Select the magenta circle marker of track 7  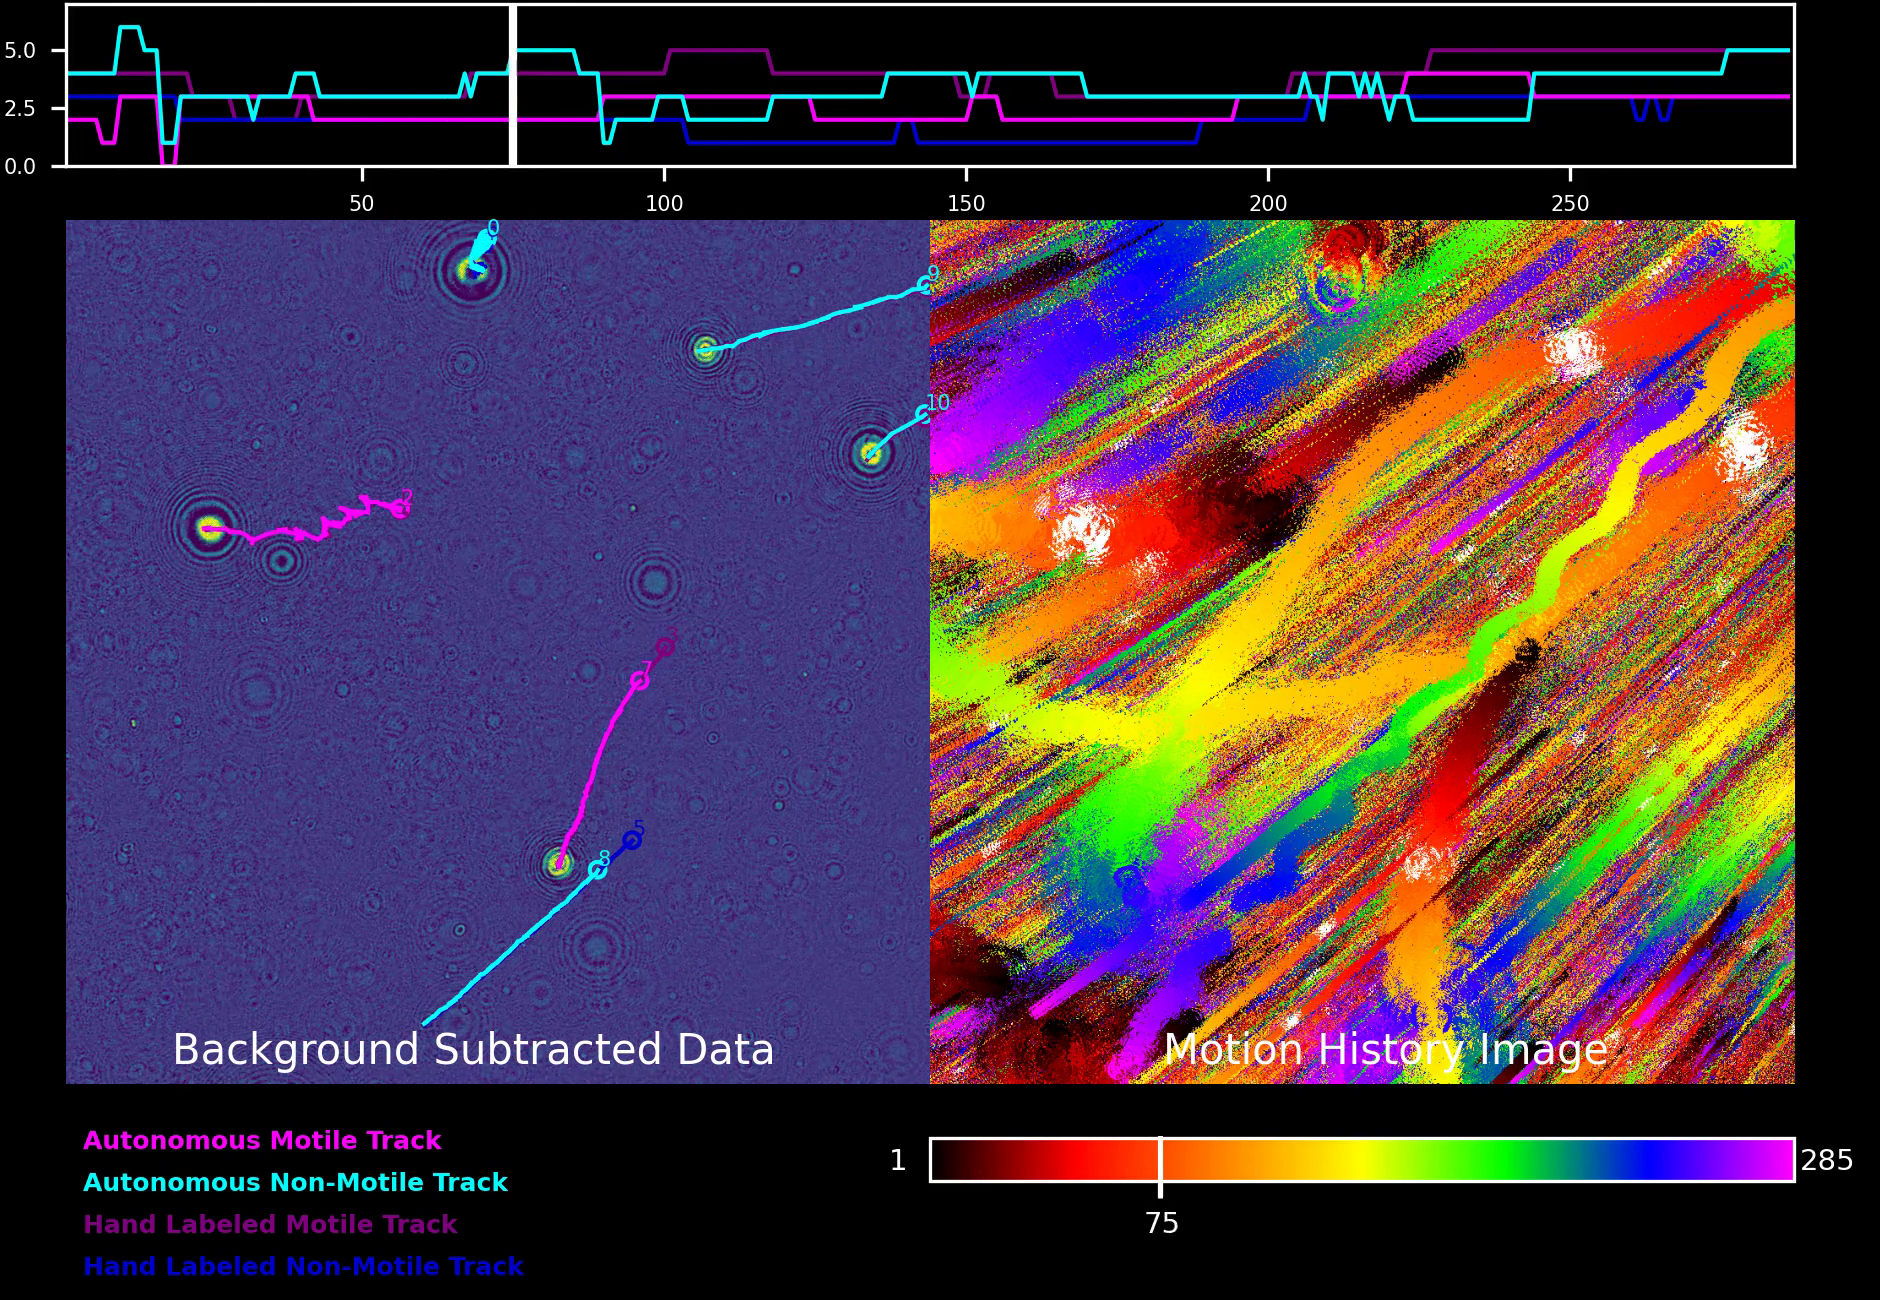(x=640, y=681)
